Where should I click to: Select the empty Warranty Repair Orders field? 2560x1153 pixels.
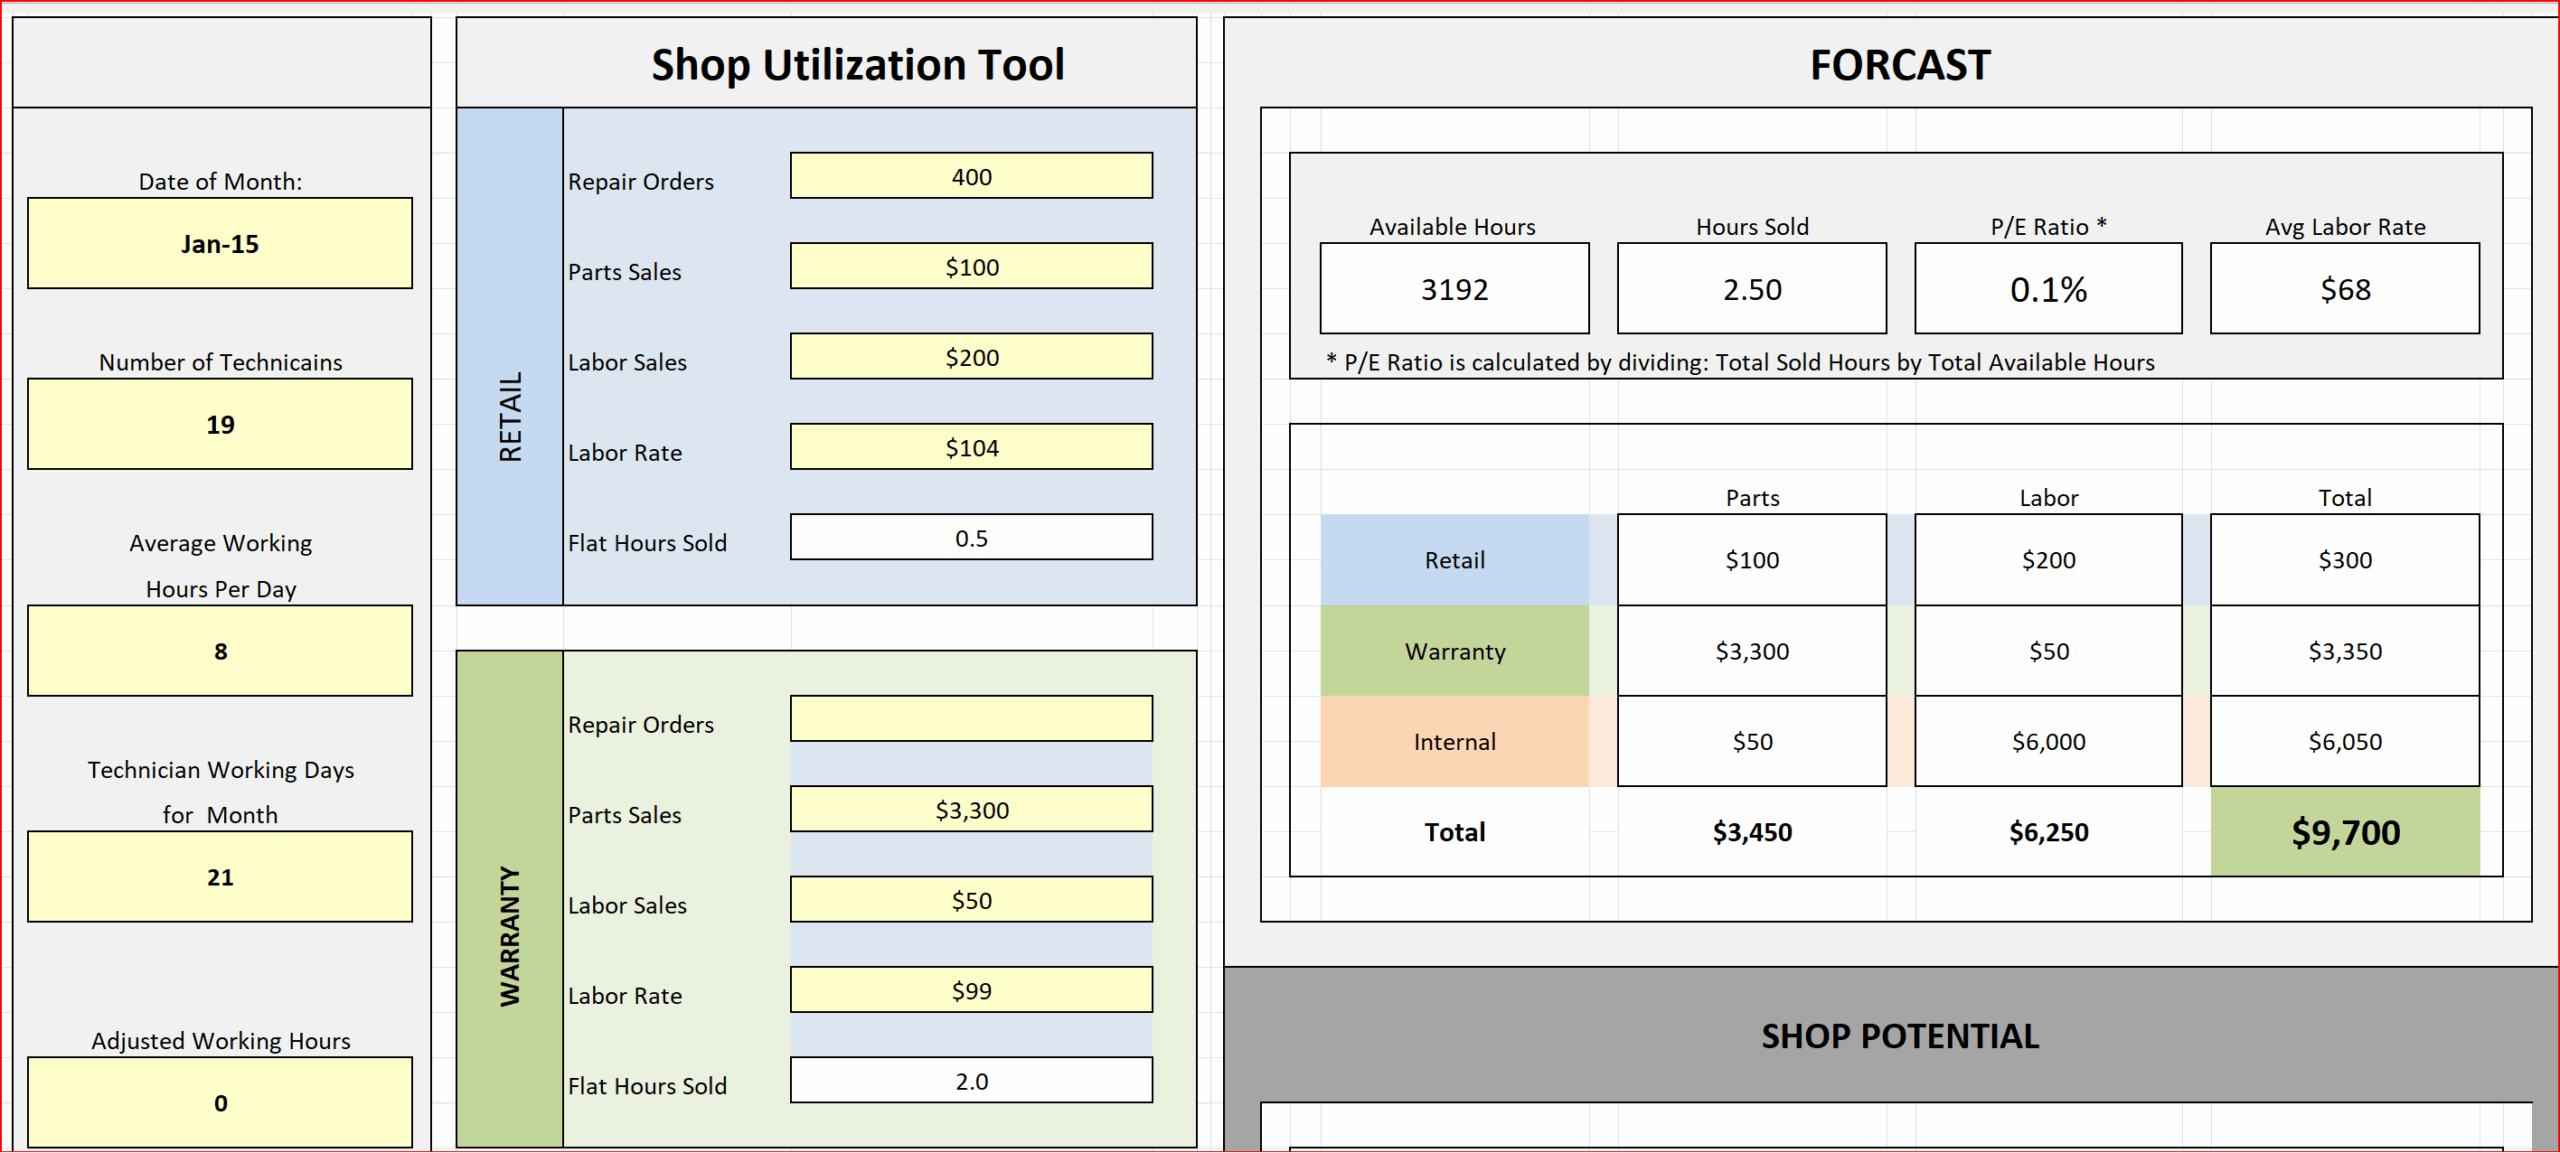click(971, 718)
